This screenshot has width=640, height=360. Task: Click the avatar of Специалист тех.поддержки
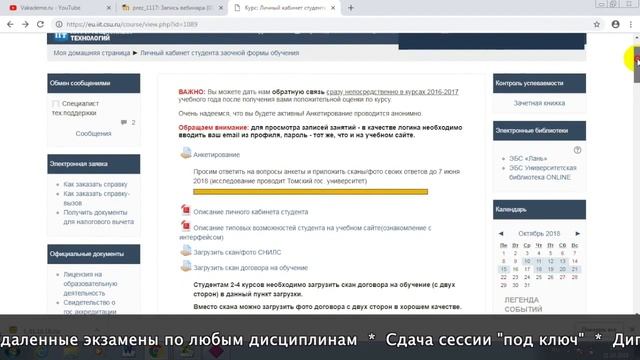pos(56,104)
